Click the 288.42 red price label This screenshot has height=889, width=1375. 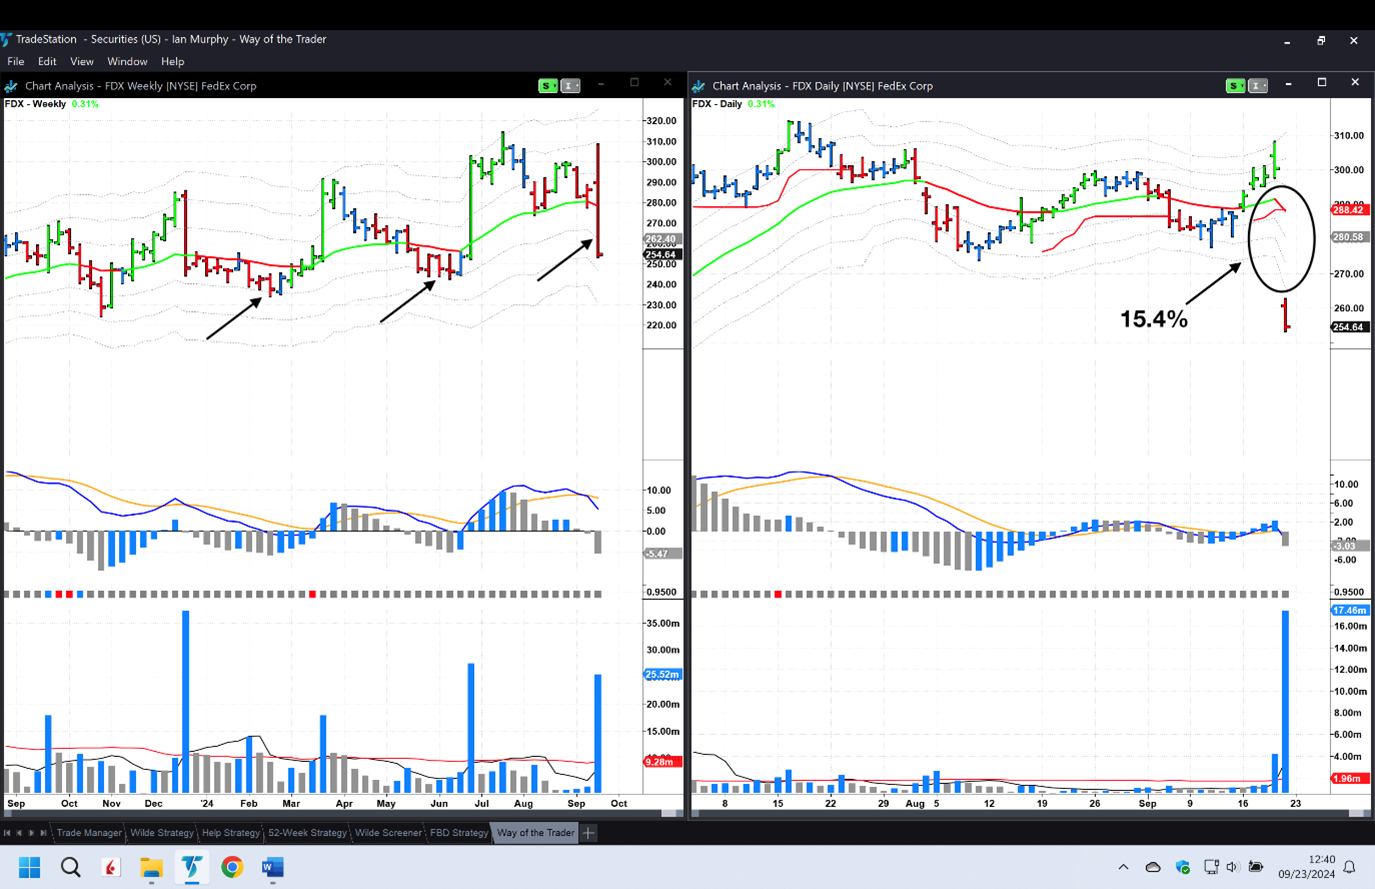click(1349, 210)
